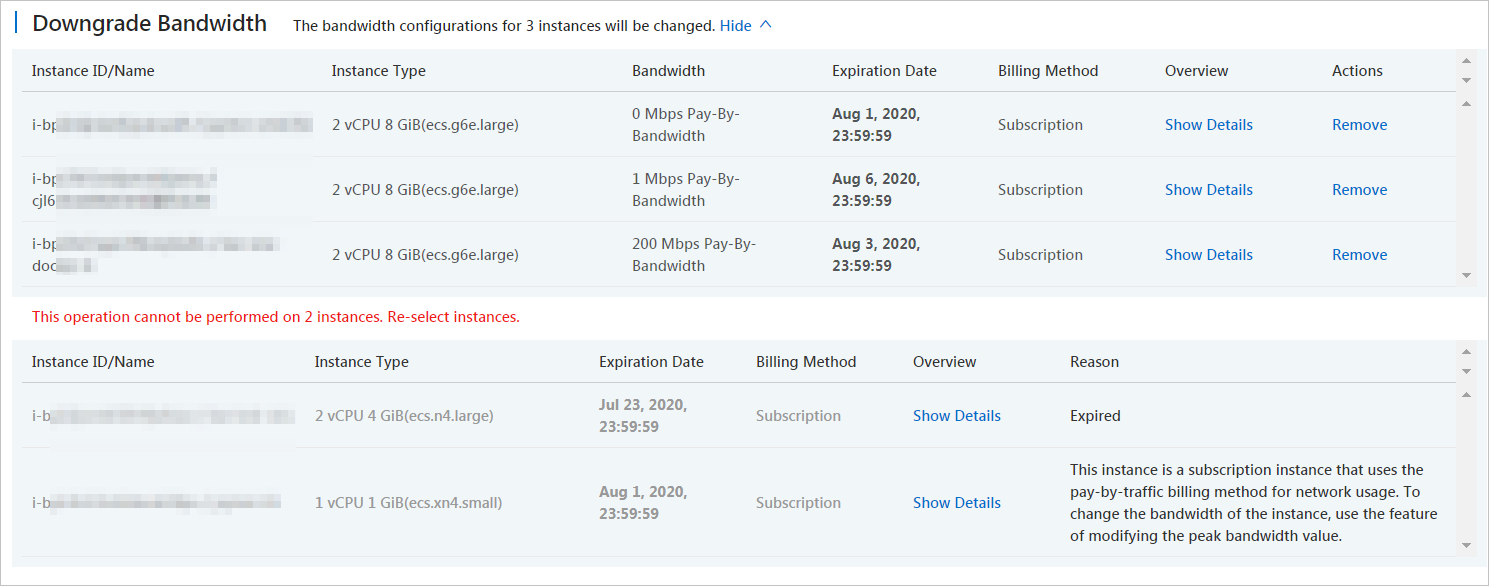
Task: Select the 'Aug 6, 2020, 23:59:59' date cell
Action: point(876,190)
